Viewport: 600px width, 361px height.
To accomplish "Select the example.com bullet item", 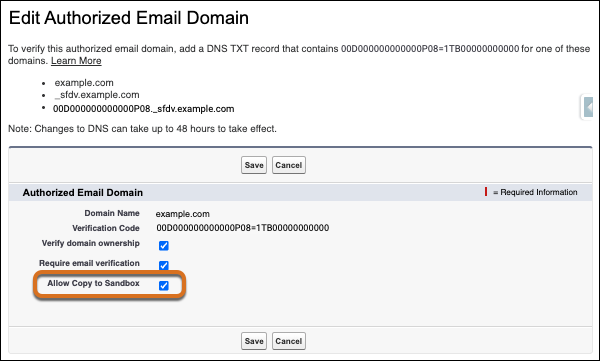I will click(84, 83).
